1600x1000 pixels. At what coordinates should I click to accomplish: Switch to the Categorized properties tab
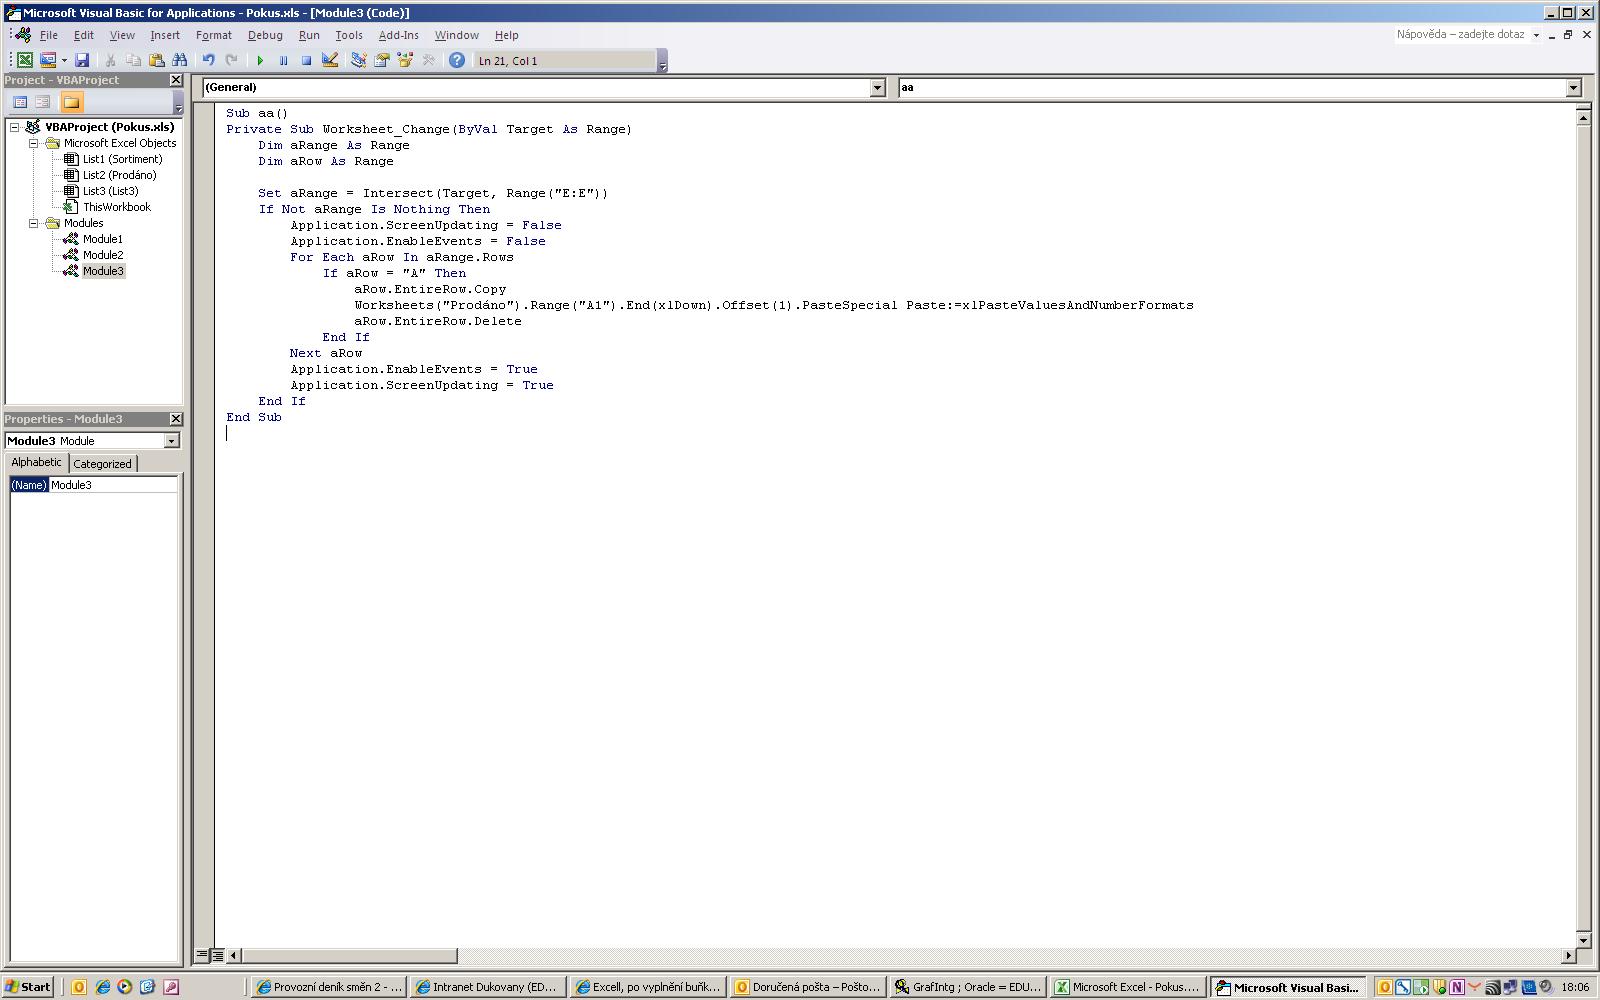pos(102,464)
